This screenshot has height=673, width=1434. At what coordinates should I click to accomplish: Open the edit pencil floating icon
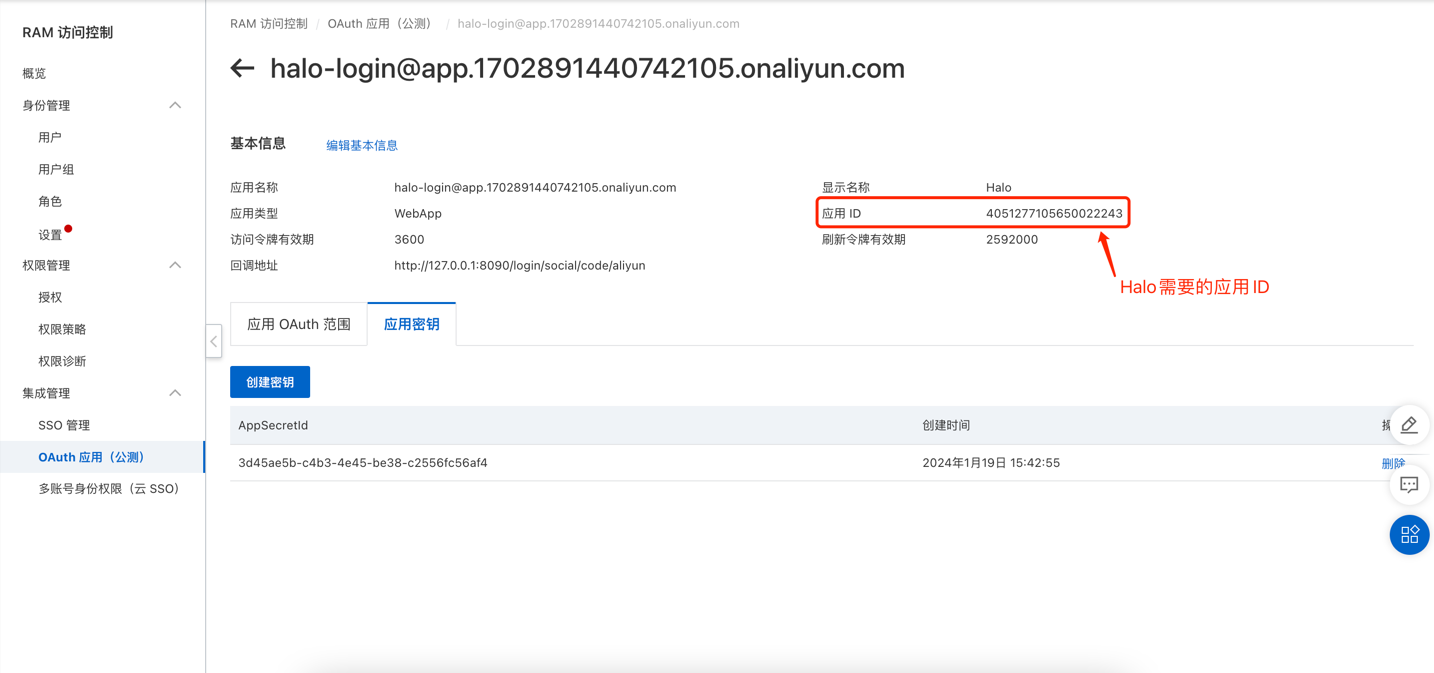[1409, 425]
